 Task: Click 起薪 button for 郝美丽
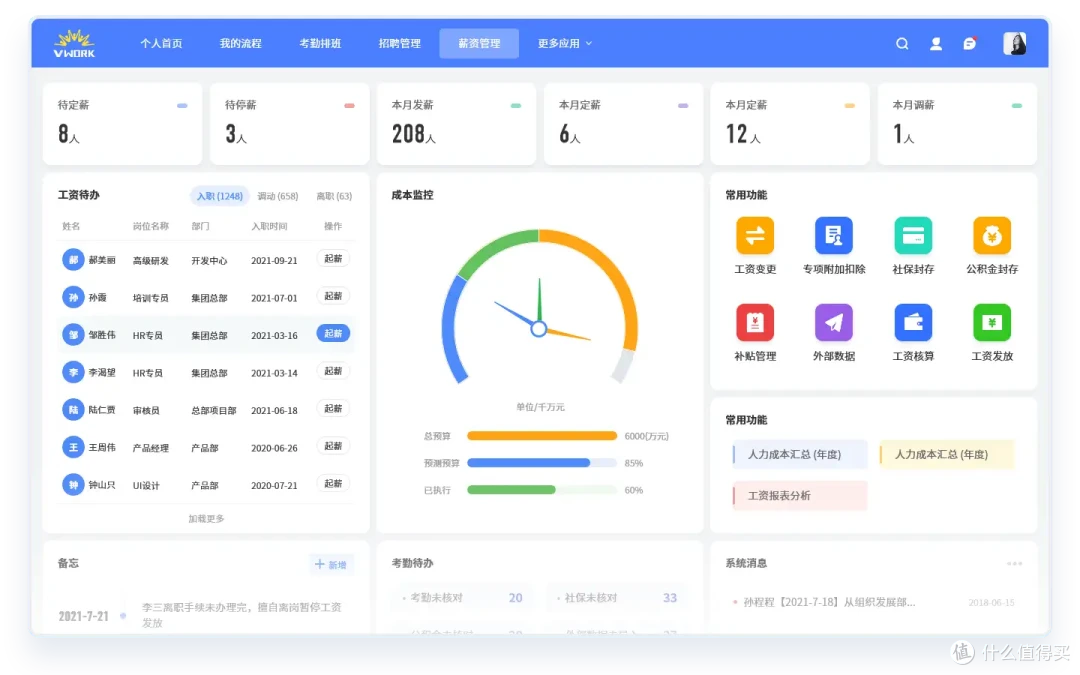pos(333,258)
